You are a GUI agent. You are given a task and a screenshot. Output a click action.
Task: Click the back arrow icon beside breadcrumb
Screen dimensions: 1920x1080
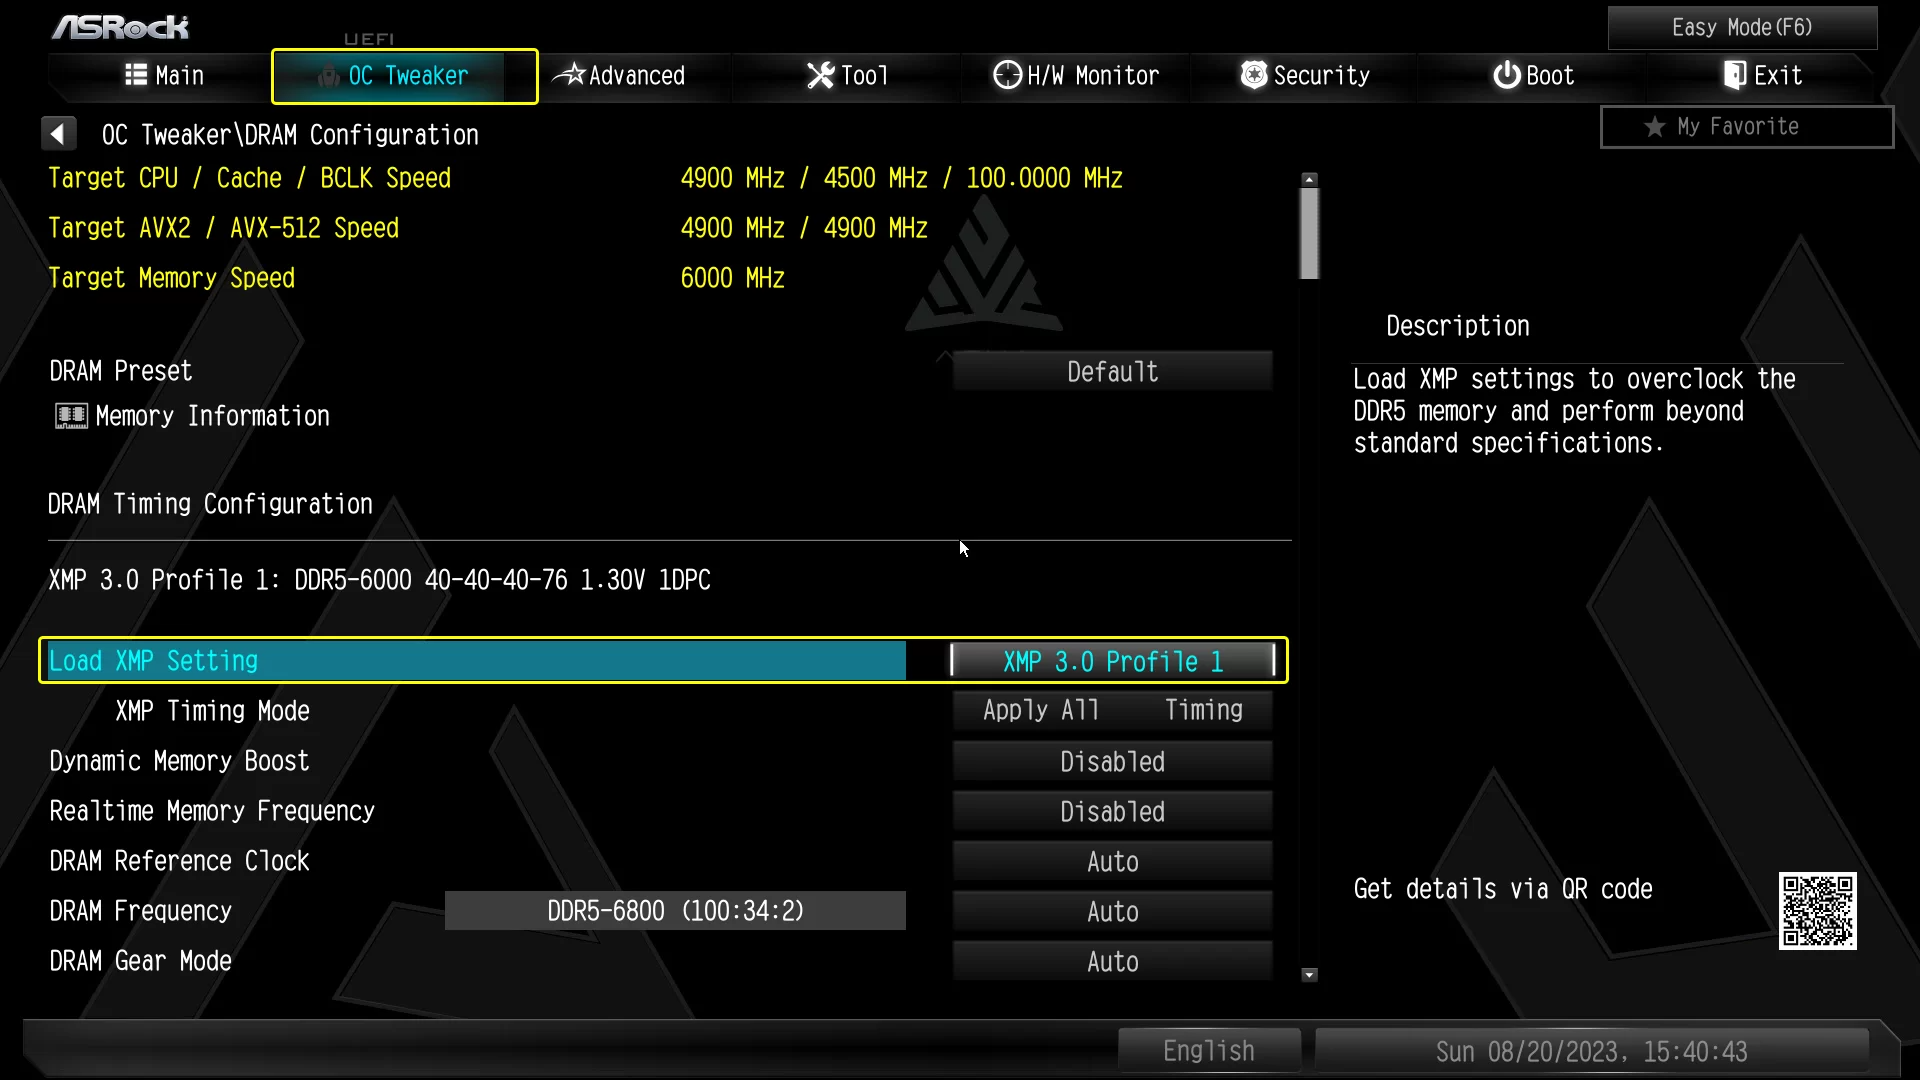(x=58, y=134)
